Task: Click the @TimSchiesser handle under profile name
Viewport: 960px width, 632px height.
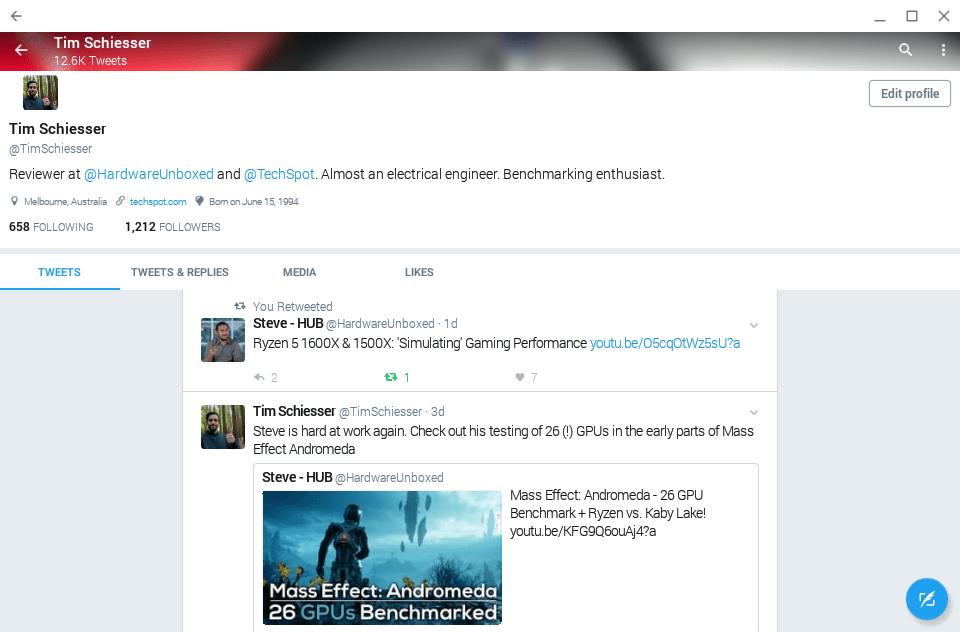Action: tap(51, 149)
